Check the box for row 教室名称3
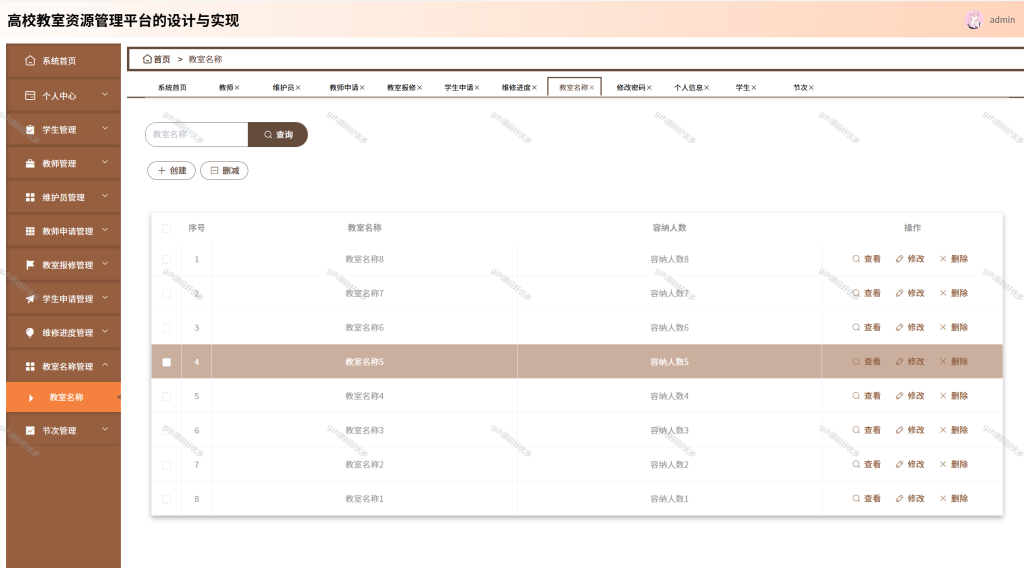 pyautogui.click(x=167, y=431)
